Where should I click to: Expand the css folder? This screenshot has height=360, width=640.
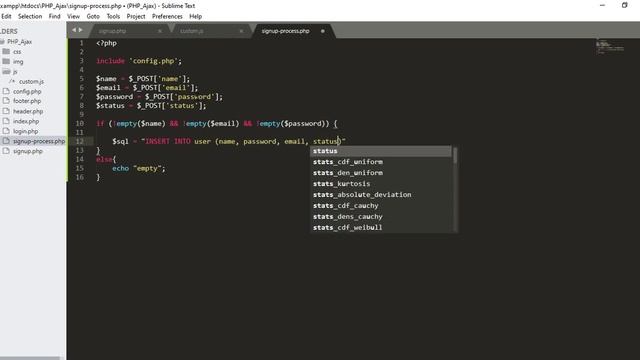point(17,52)
